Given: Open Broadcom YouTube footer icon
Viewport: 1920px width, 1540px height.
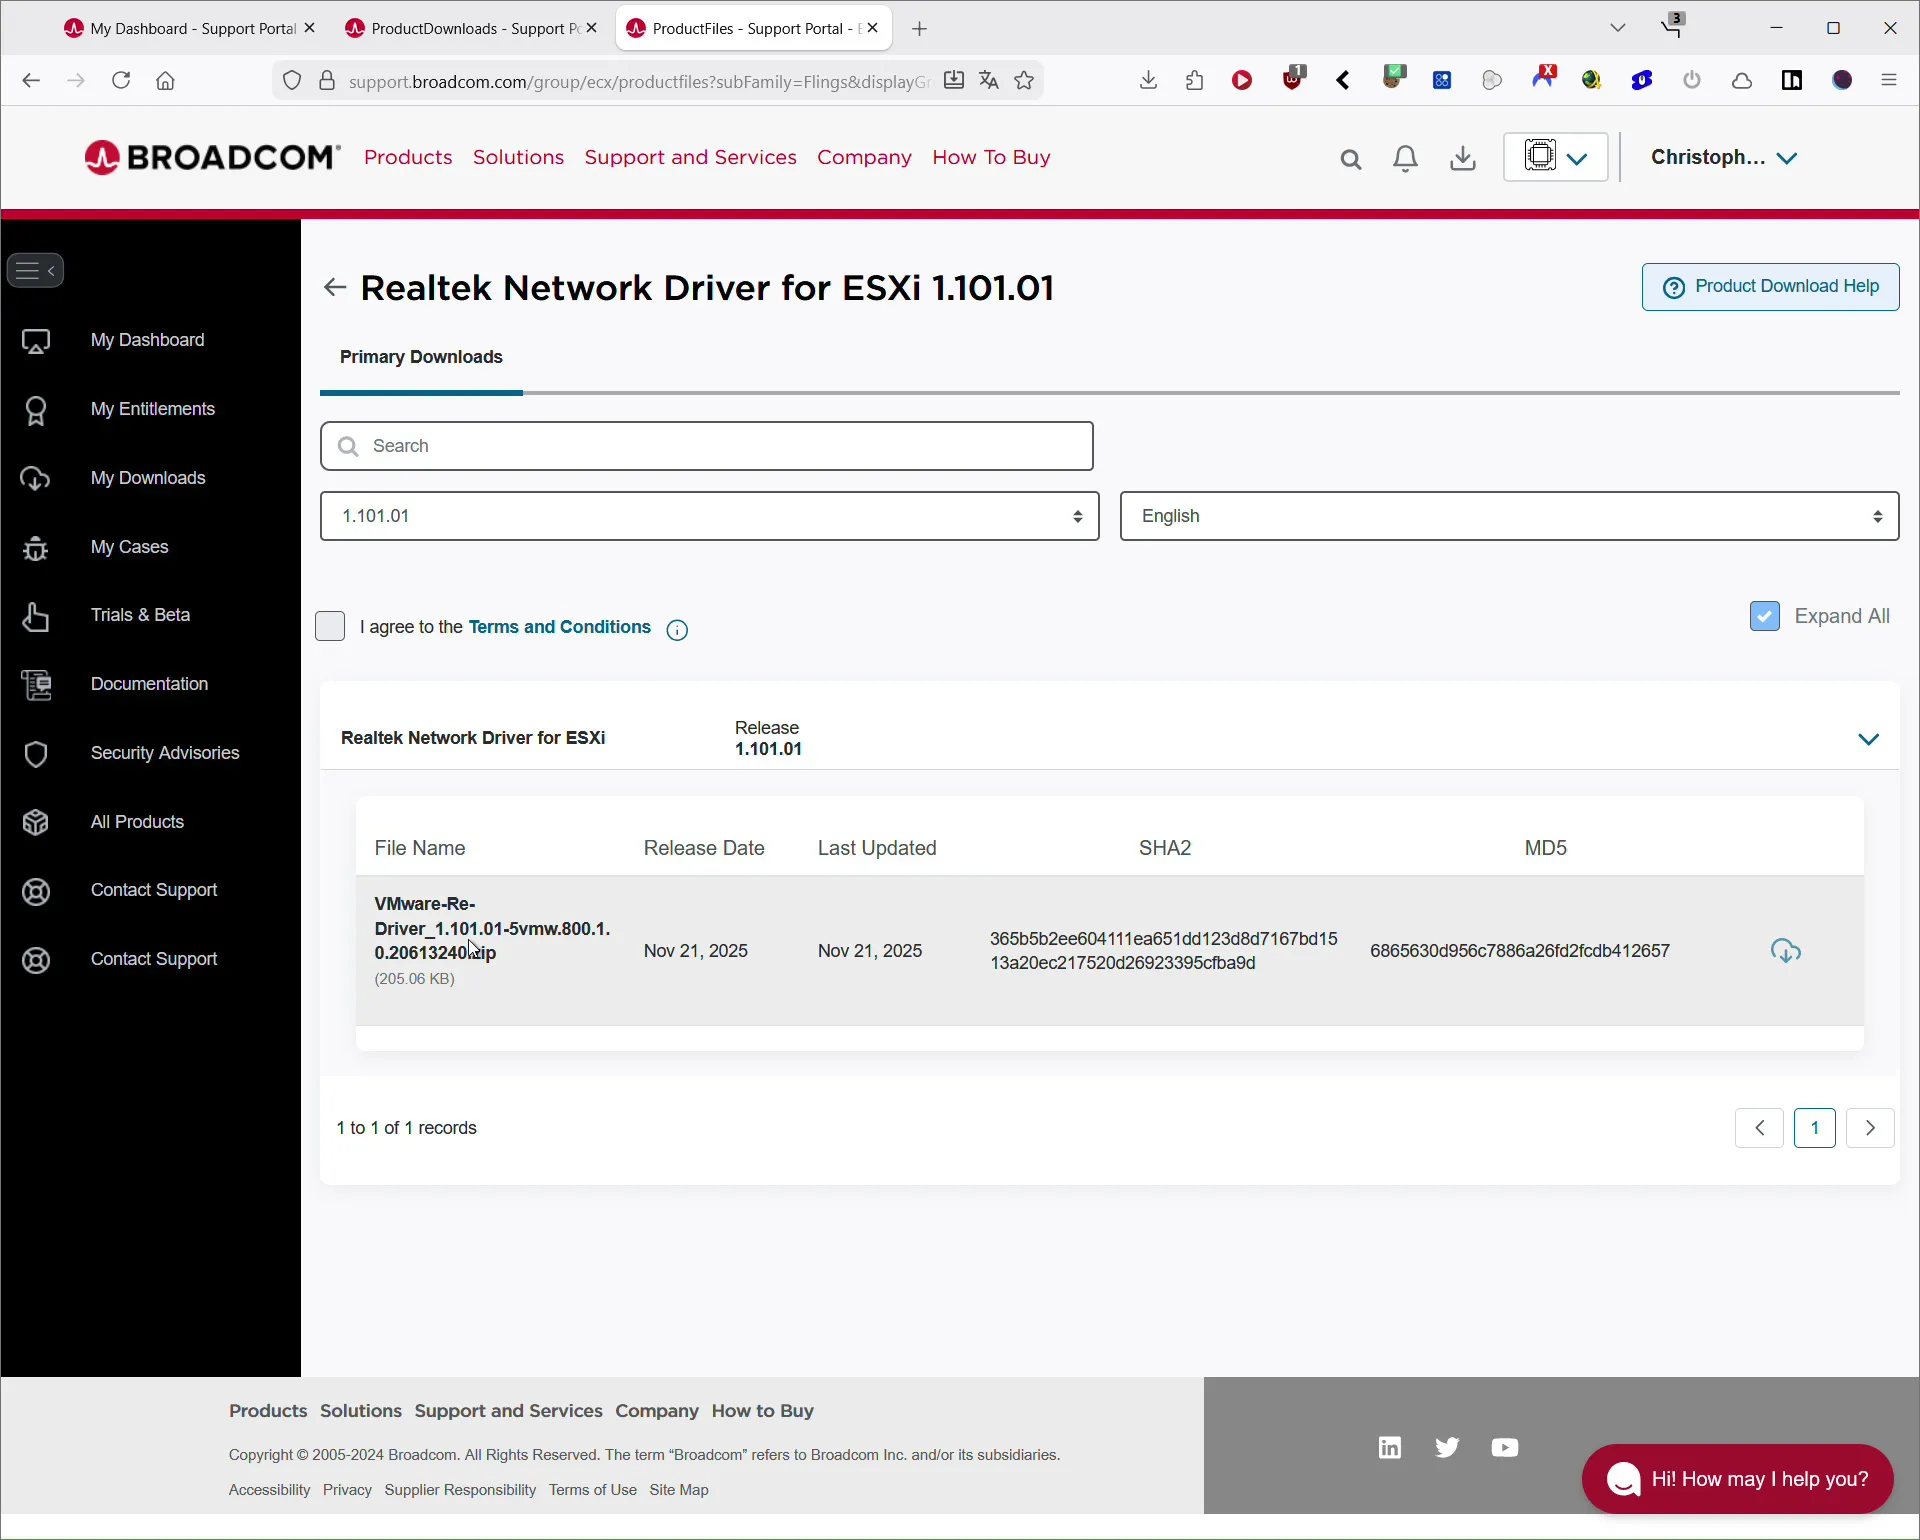Looking at the screenshot, I should tap(1505, 1448).
